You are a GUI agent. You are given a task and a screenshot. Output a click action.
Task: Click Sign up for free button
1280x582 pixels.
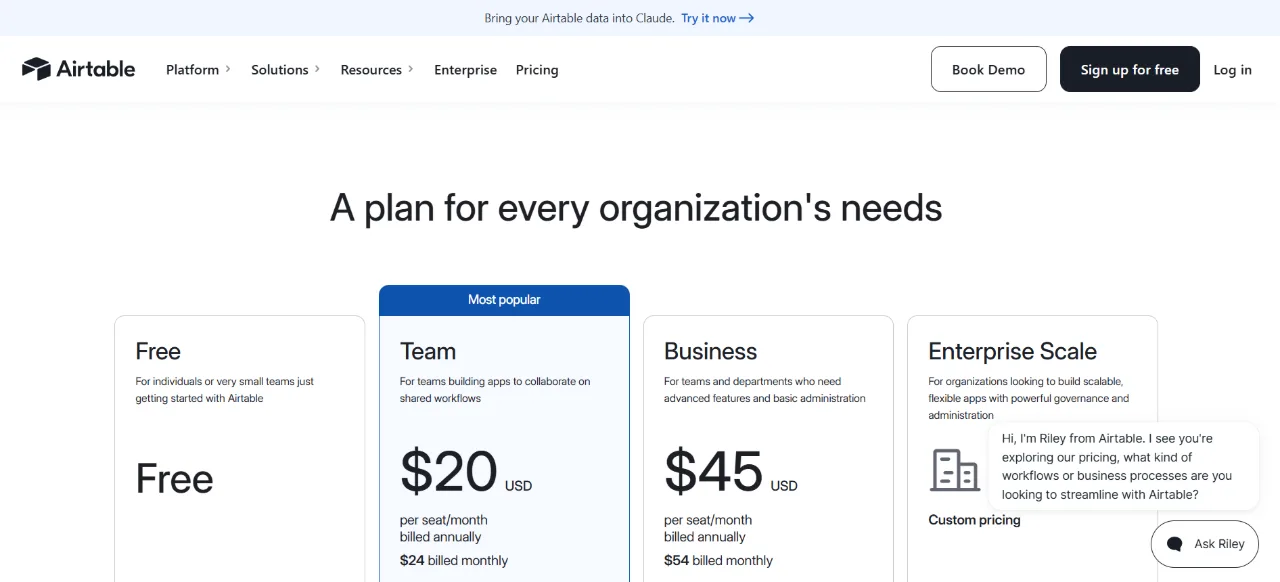pyautogui.click(x=1130, y=69)
